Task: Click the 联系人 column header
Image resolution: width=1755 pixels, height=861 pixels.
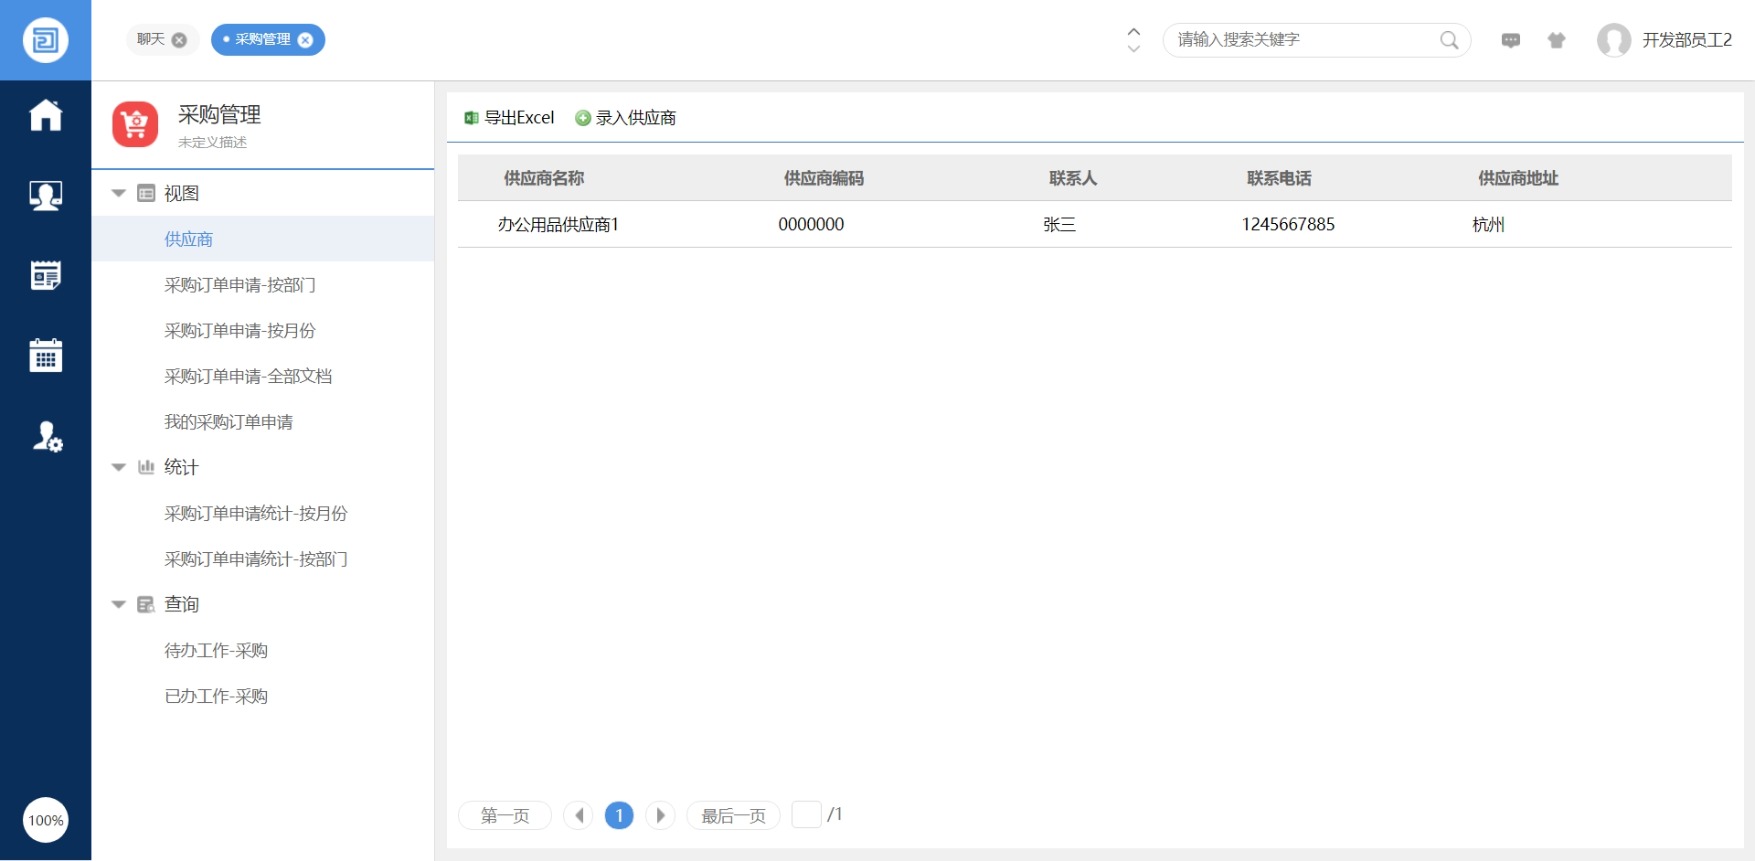Action: (1073, 178)
